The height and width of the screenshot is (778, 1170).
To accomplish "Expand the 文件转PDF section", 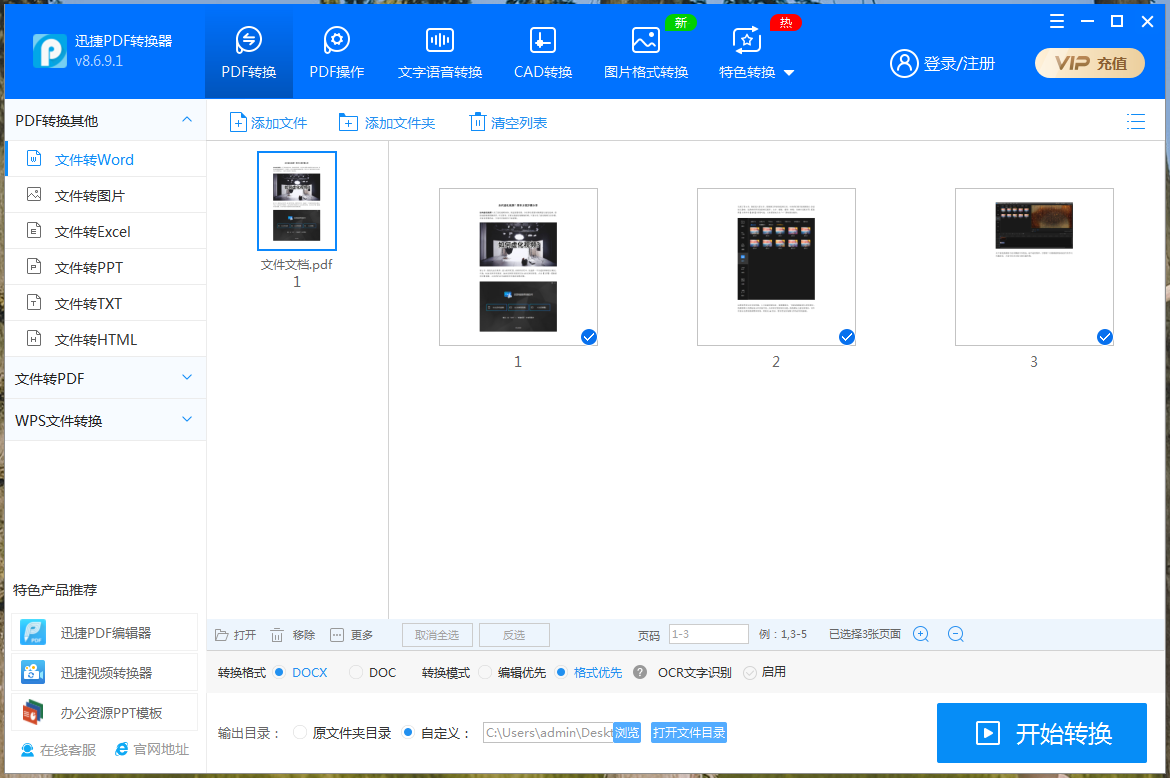I will pyautogui.click(x=105, y=378).
